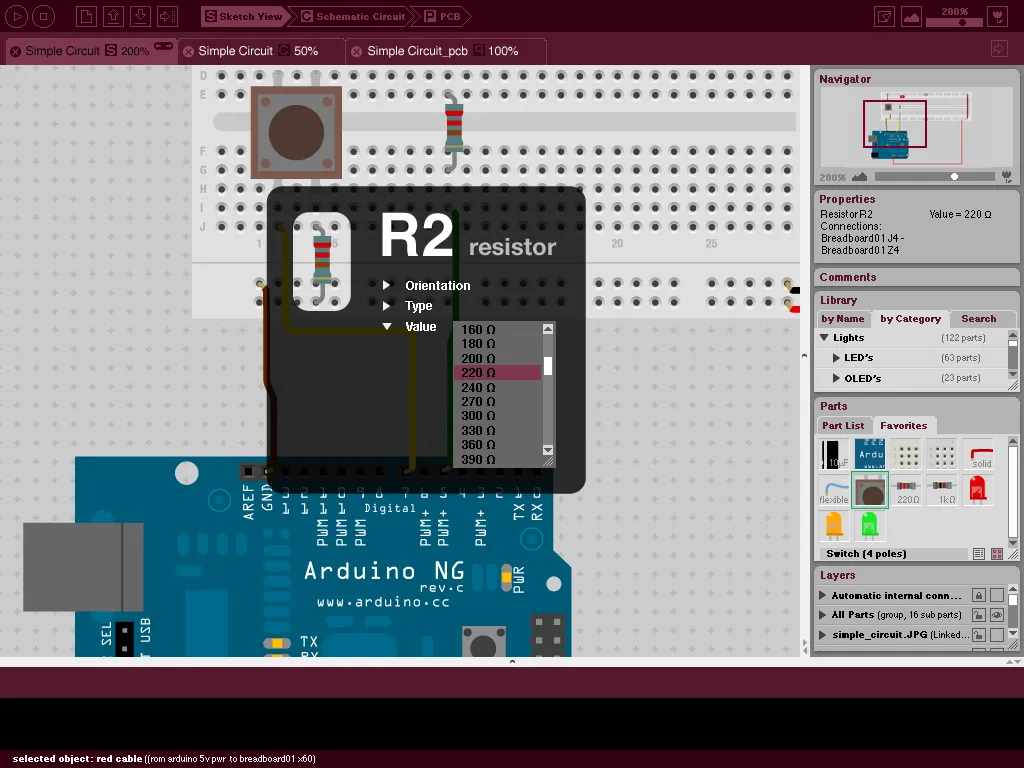The image size is (1024, 768).
Task: Switch Parts panel to grid view
Action: [x=997, y=554]
